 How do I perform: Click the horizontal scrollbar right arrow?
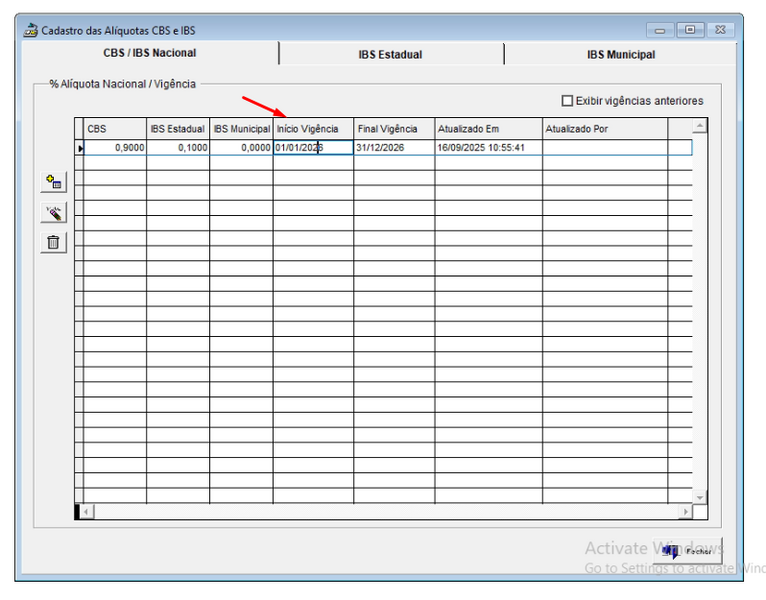tap(685, 512)
